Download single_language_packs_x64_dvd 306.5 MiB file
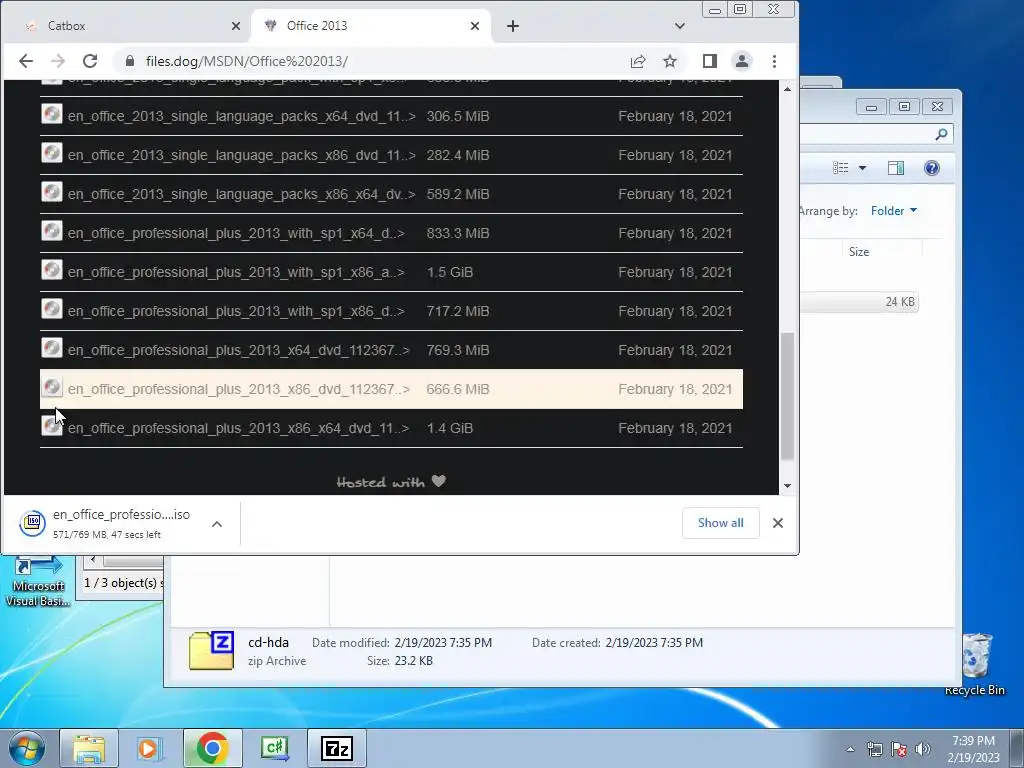Screen dimensions: 1024x768 (242, 116)
